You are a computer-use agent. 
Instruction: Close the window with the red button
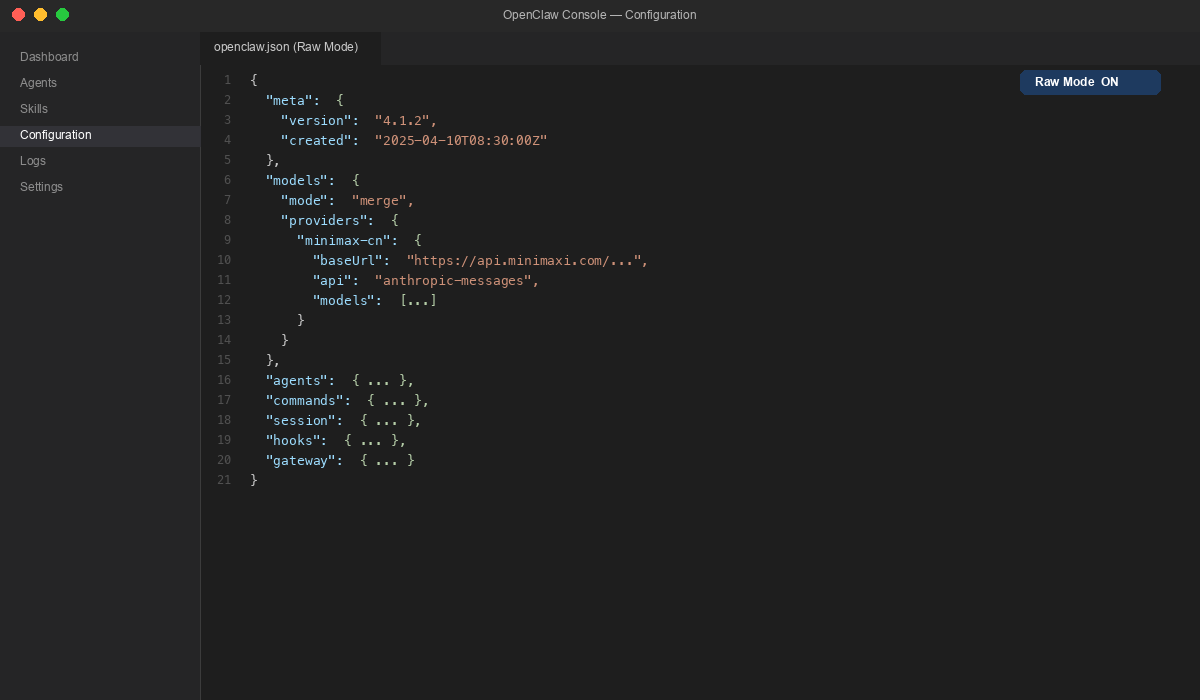coord(18,15)
